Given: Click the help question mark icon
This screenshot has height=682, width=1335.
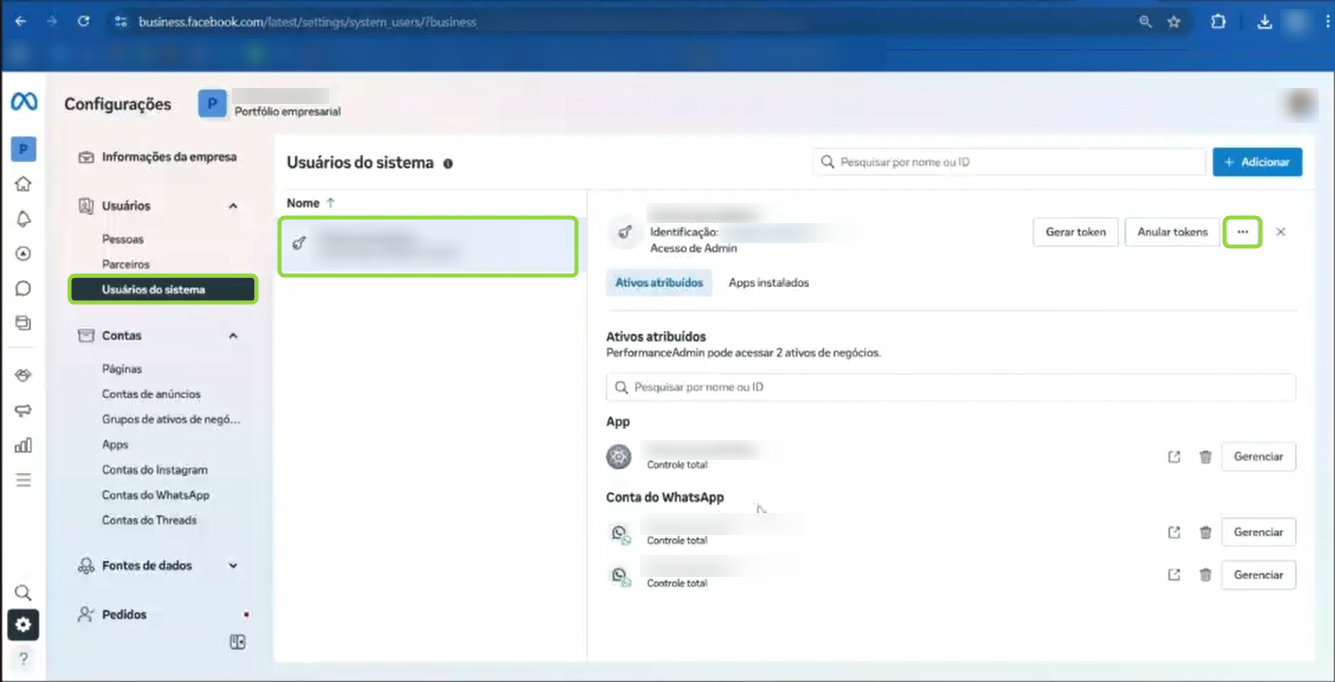Looking at the screenshot, I should click(23, 659).
